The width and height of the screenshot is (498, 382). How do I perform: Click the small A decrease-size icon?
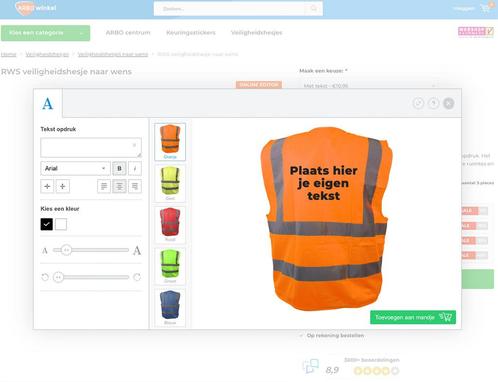[45, 250]
